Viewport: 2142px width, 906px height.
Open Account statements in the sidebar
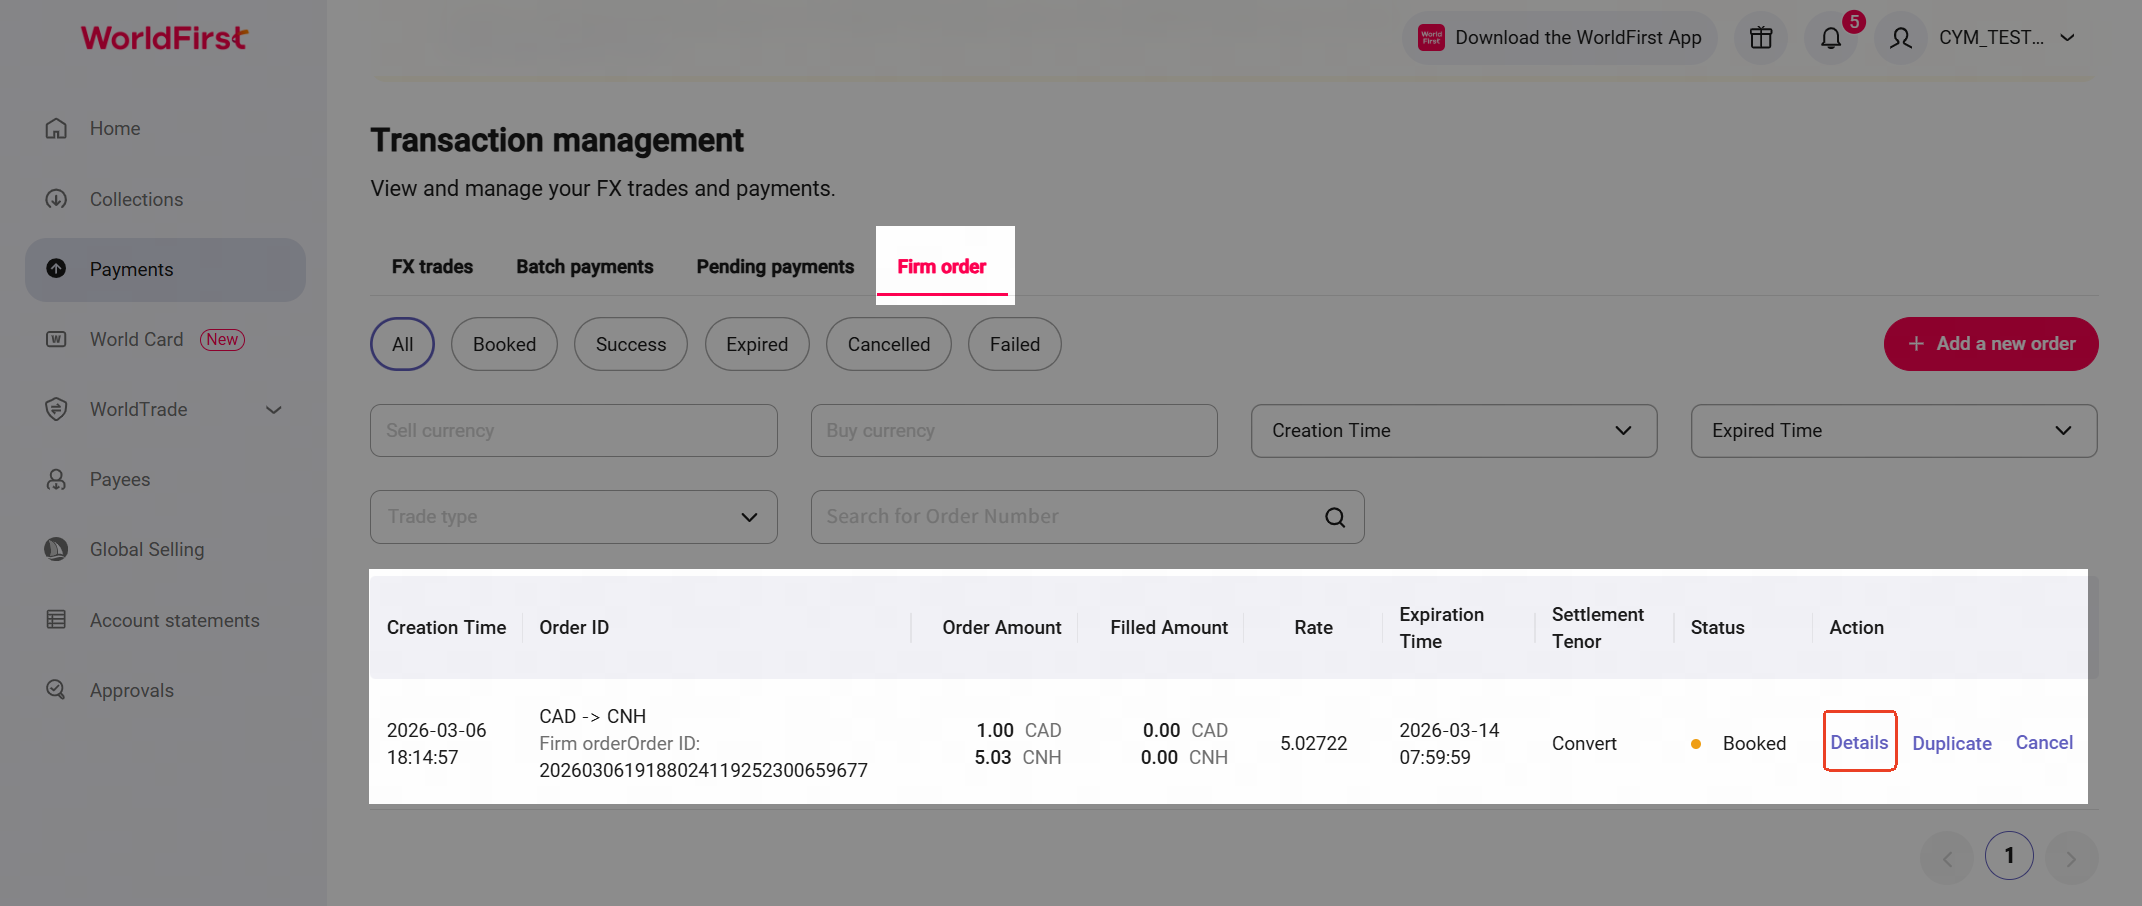point(174,620)
